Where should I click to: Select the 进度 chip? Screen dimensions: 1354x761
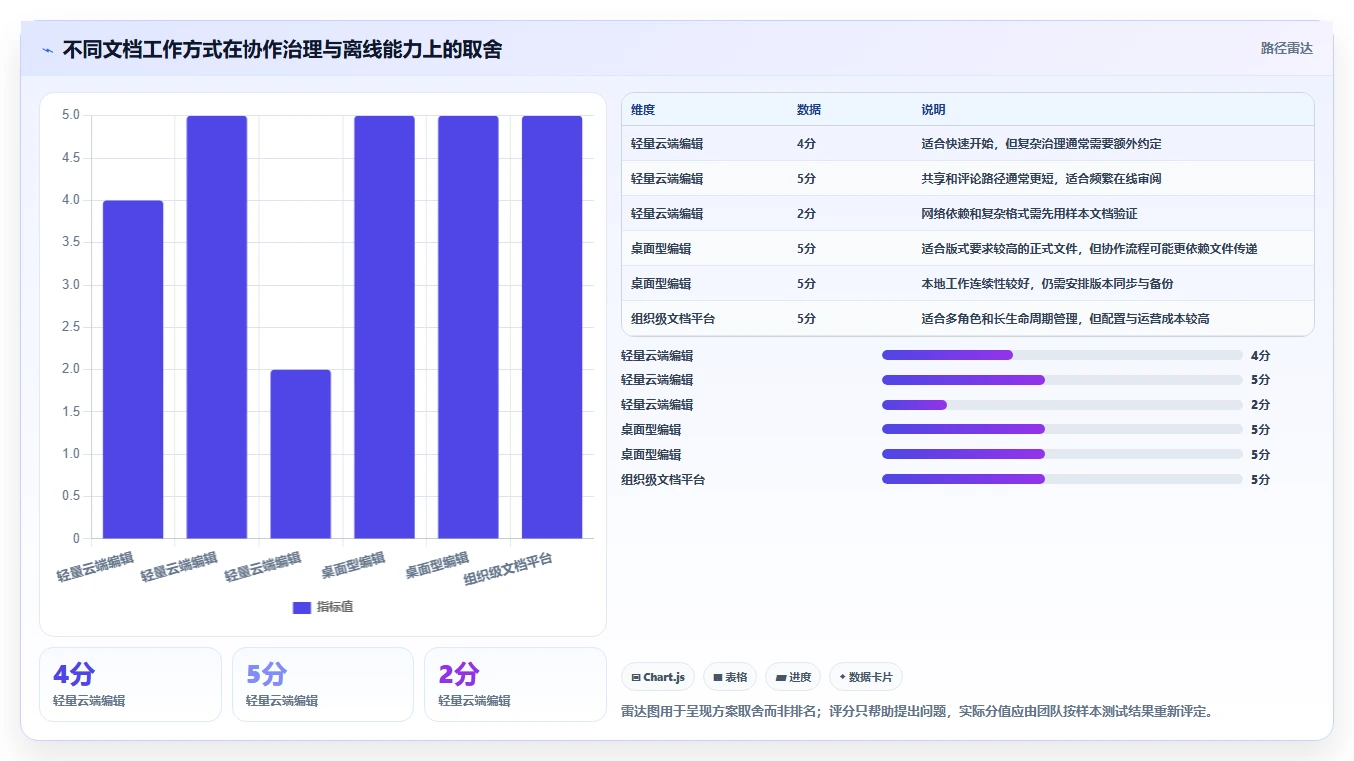click(793, 677)
